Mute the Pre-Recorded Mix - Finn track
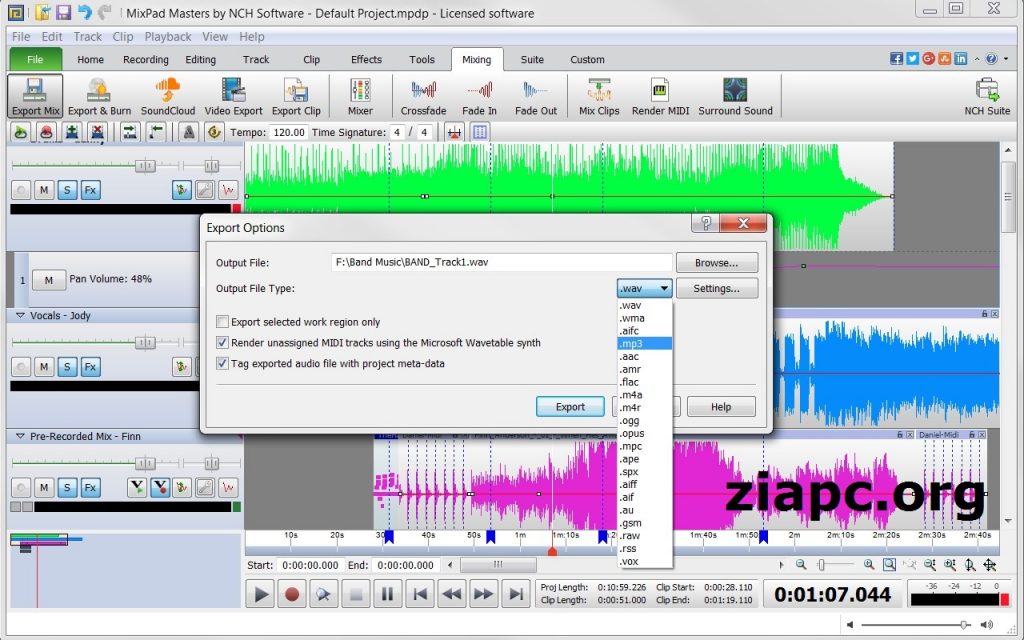This screenshot has height=640, width=1024. point(44,488)
